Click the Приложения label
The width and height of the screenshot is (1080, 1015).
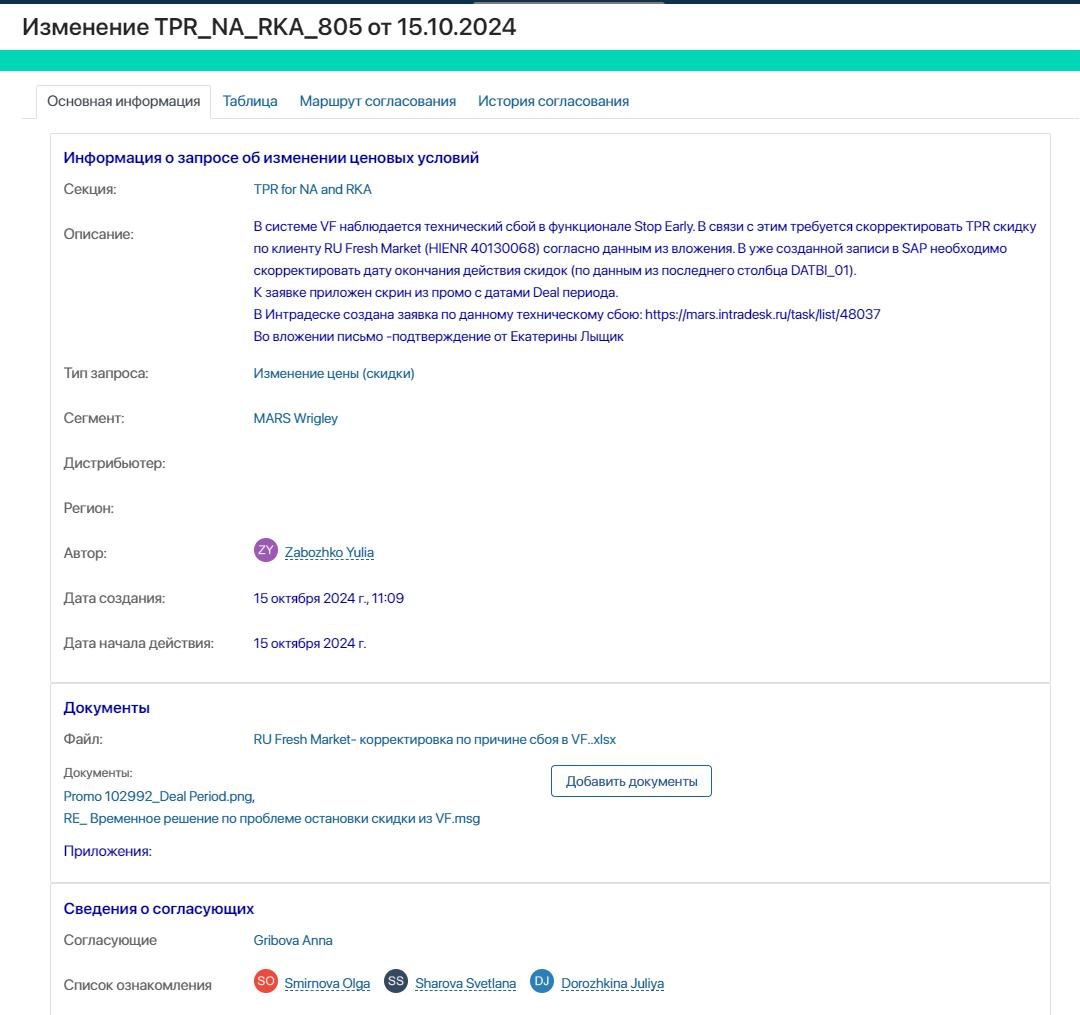pos(107,851)
